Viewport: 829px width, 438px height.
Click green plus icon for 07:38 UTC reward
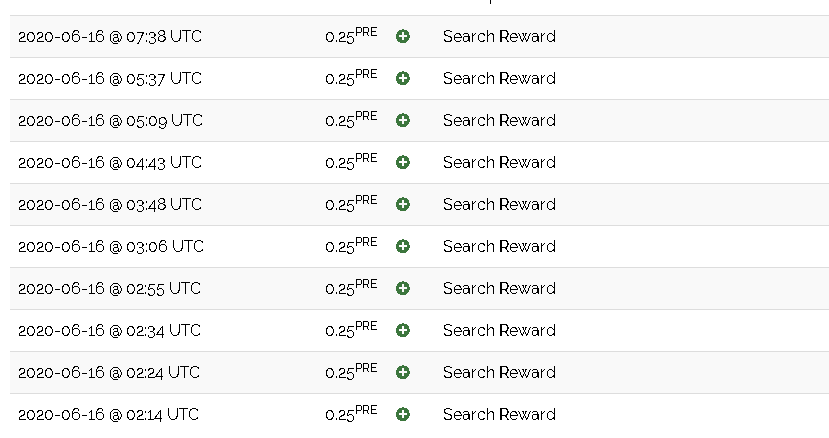click(403, 36)
